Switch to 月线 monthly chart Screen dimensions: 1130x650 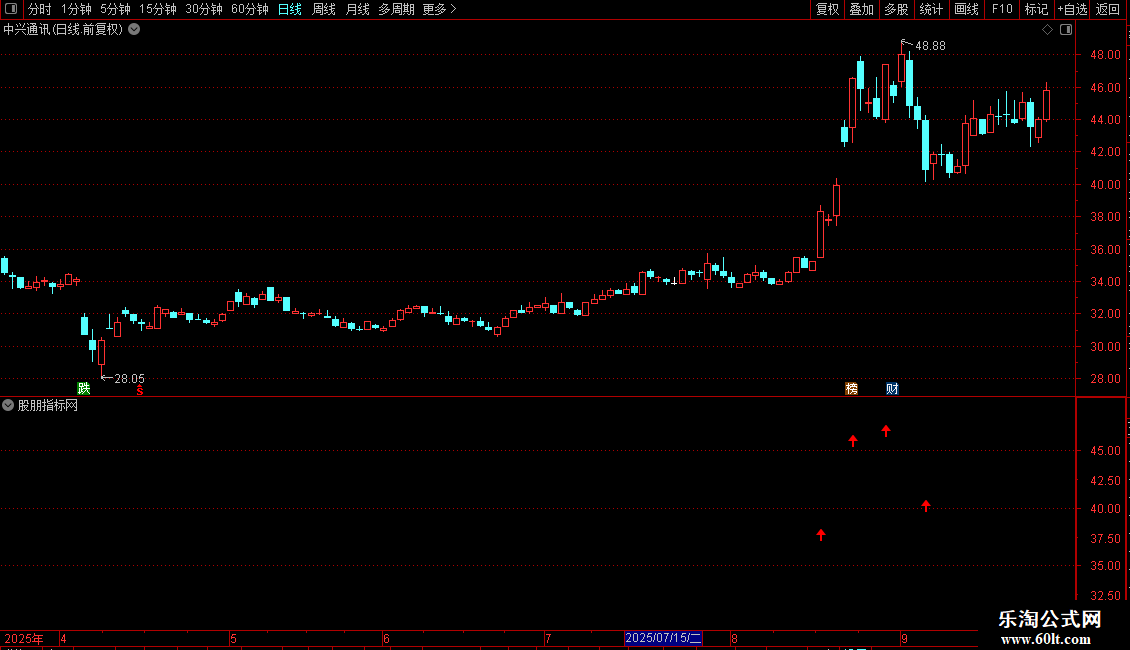point(357,9)
